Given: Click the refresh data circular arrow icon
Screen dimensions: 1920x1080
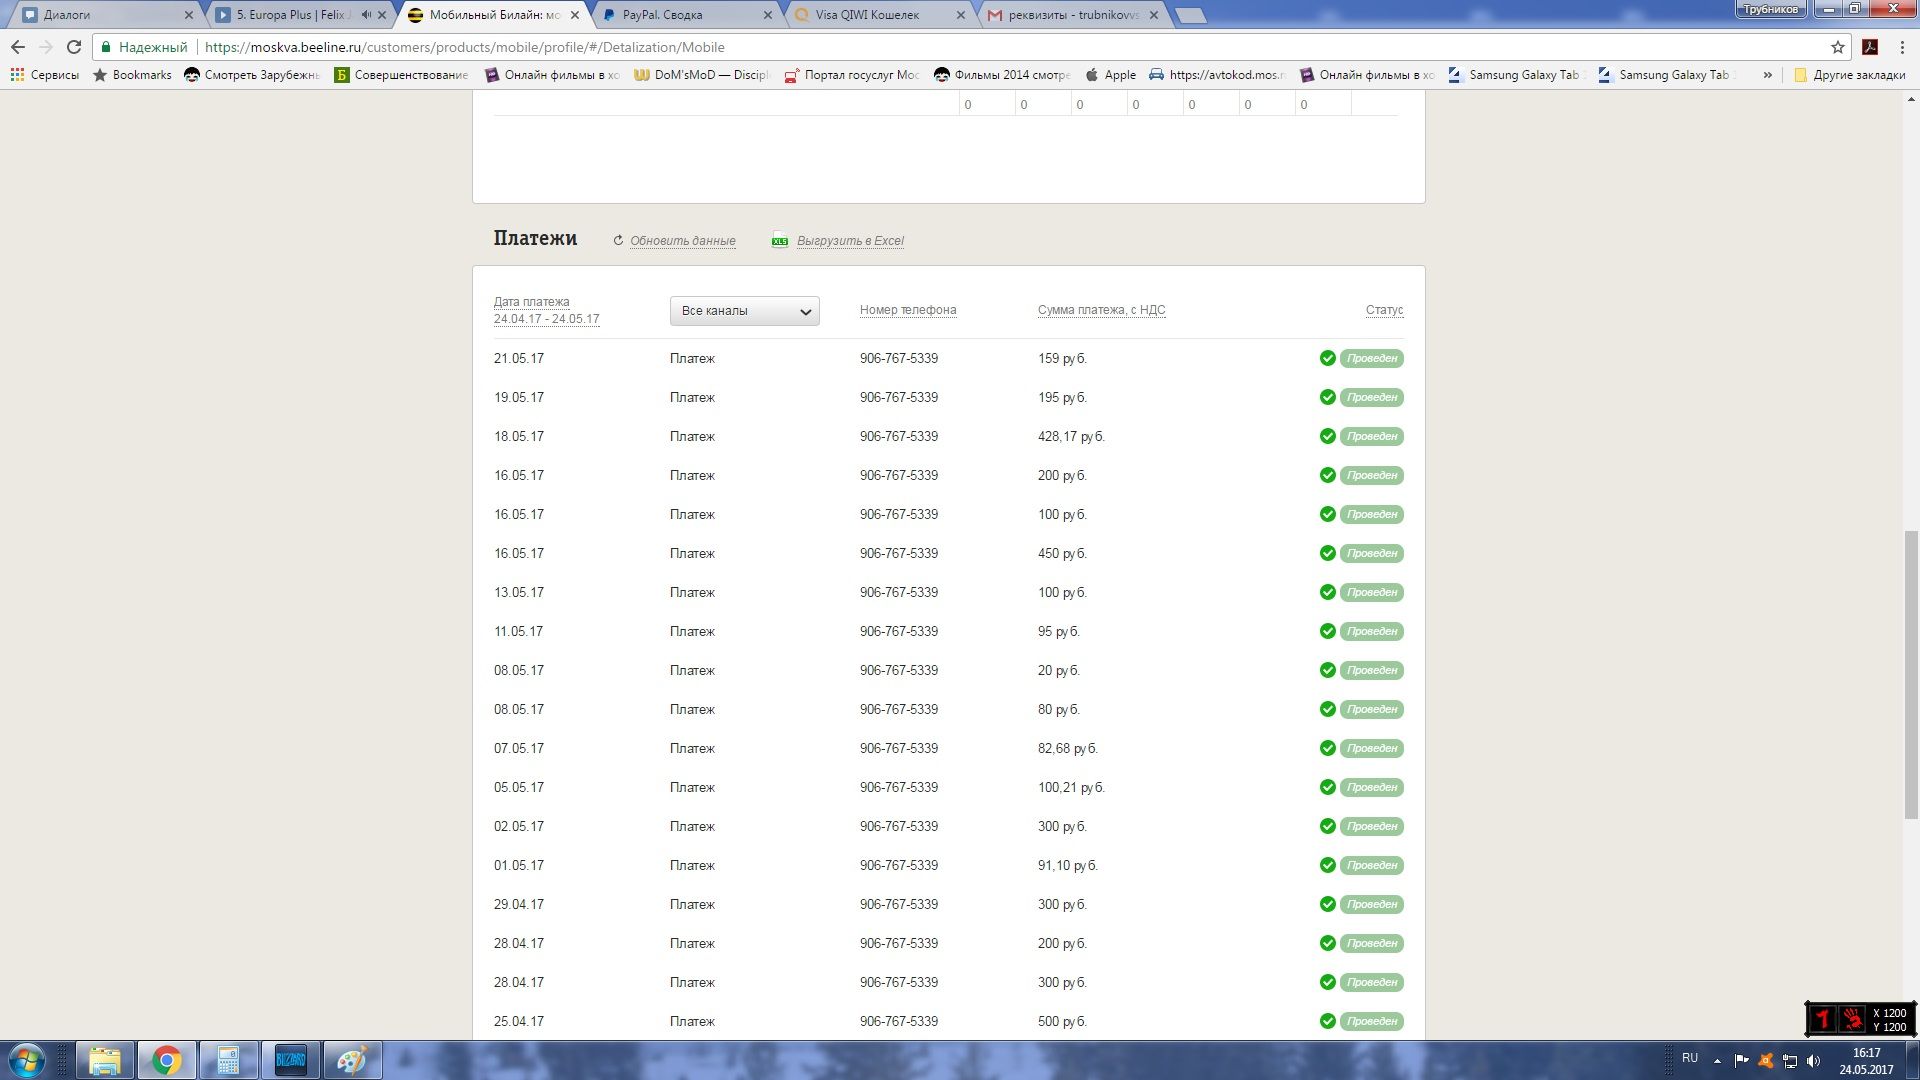Looking at the screenshot, I should tap(618, 241).
